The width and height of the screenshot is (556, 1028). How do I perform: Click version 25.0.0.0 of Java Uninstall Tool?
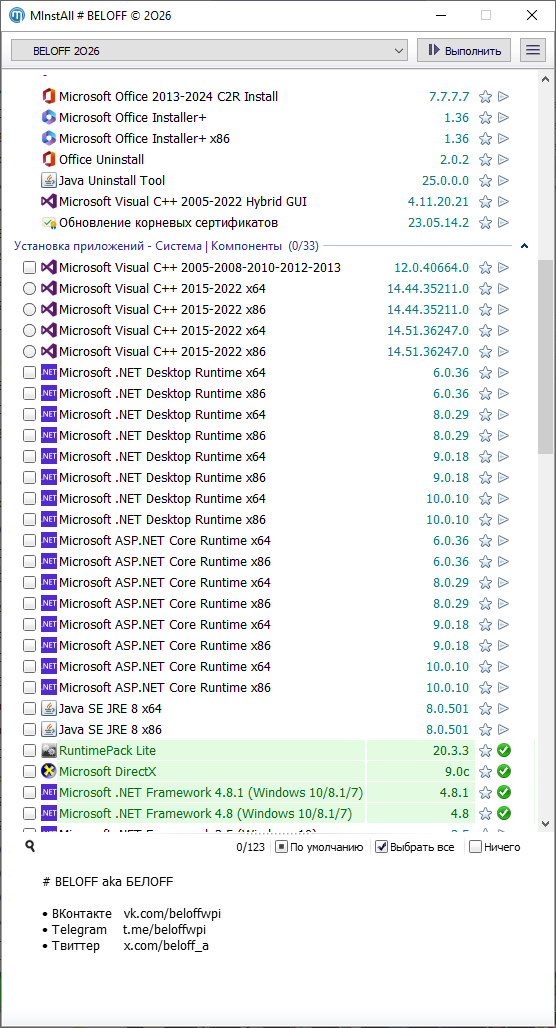click(x=446, y=181)
